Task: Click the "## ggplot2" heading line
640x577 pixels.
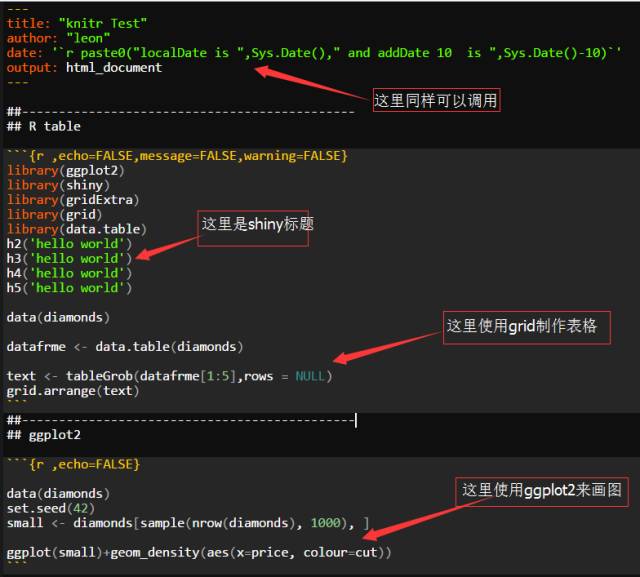Action: click(x=44, y=435)
